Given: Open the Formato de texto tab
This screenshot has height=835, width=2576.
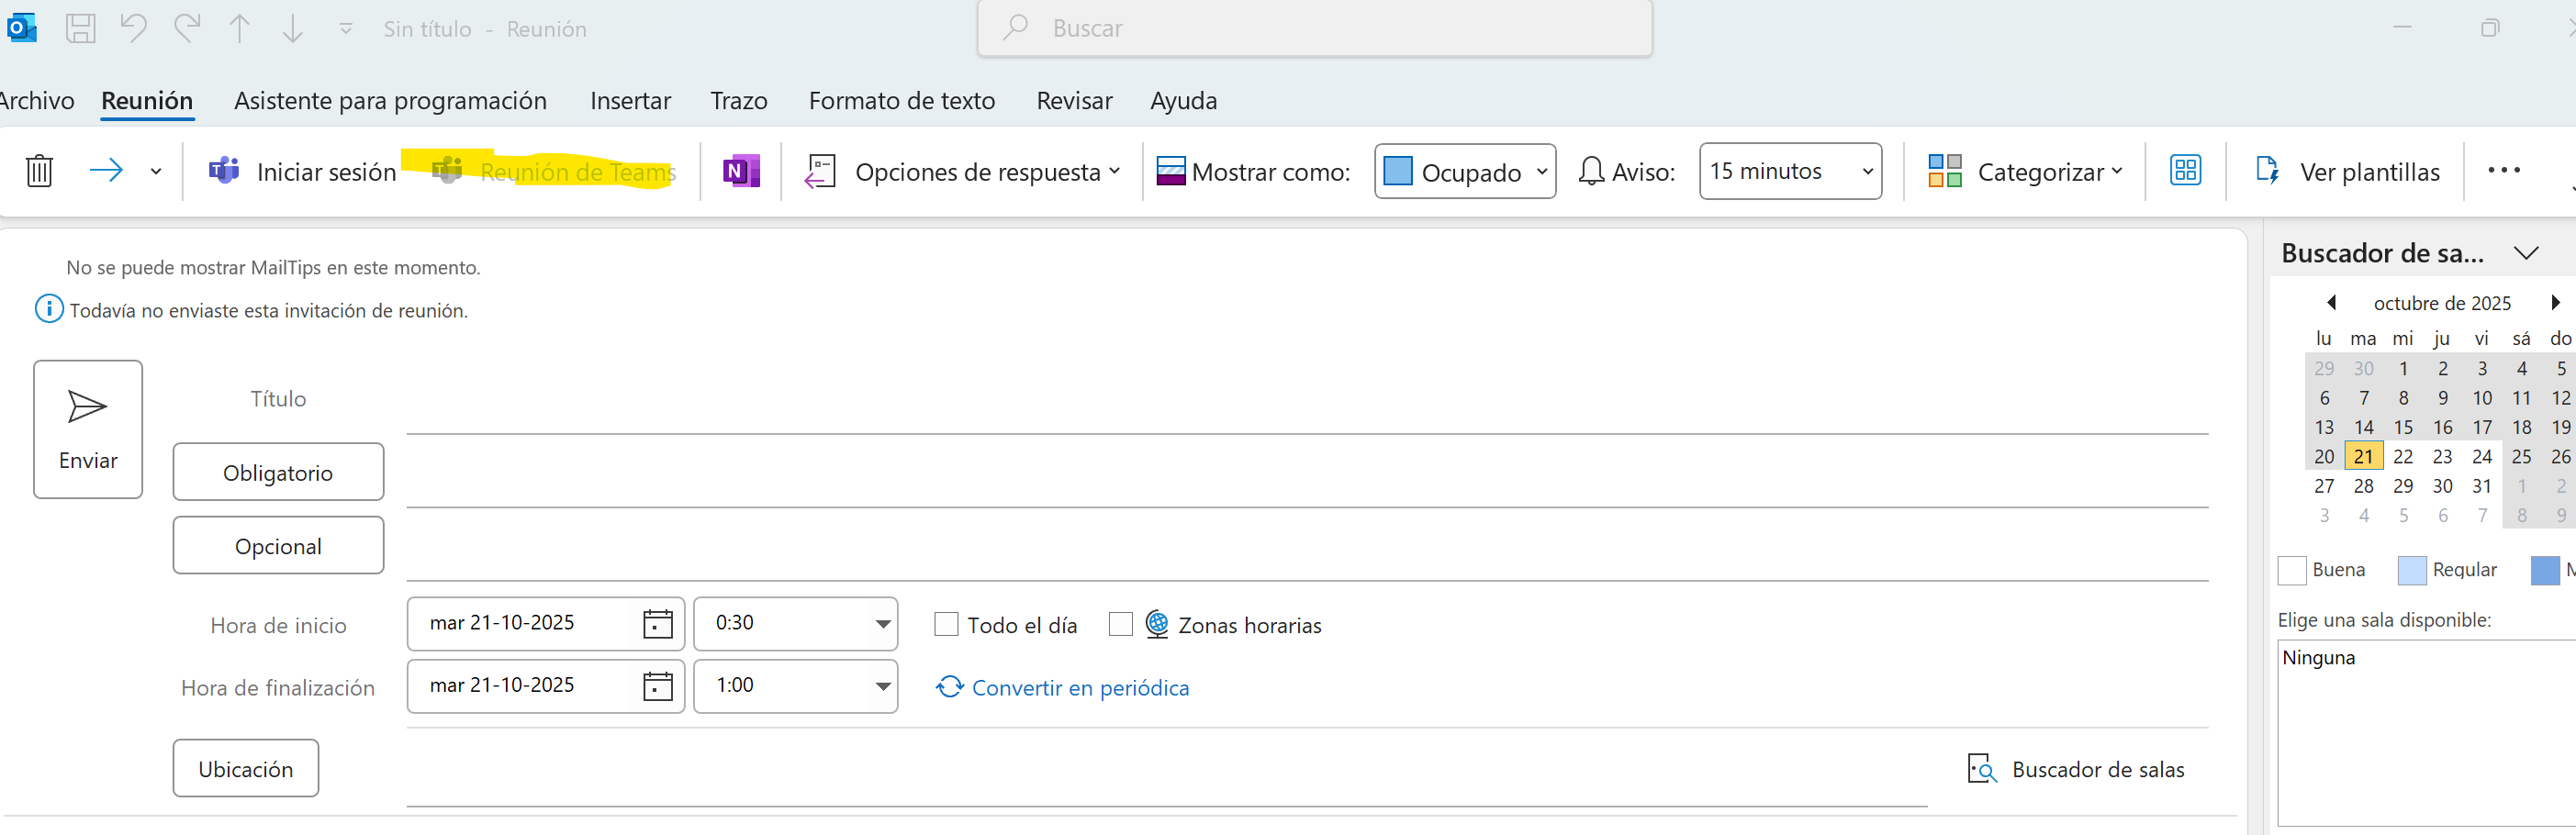Looking at the screenshot, I should [902, 100].
